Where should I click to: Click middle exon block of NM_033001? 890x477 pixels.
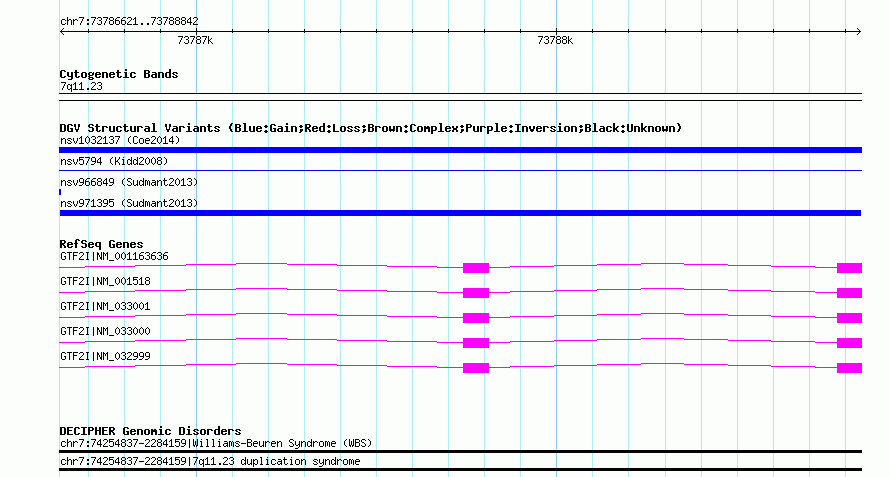476,318
